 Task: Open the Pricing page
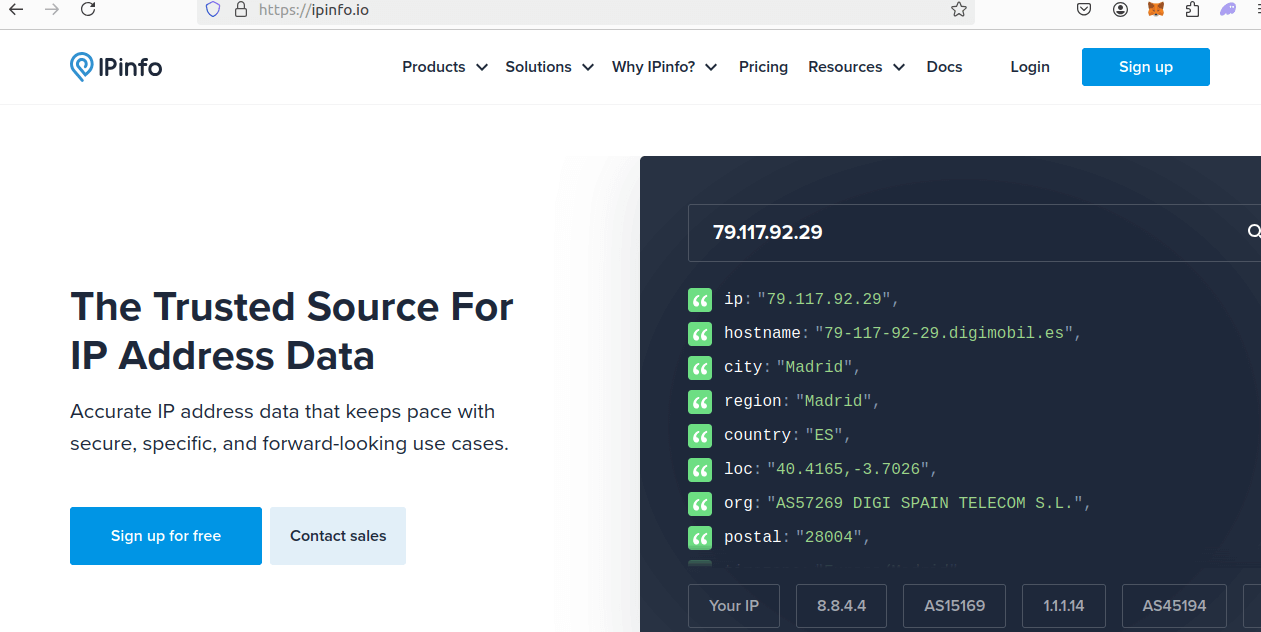[763, 67]
